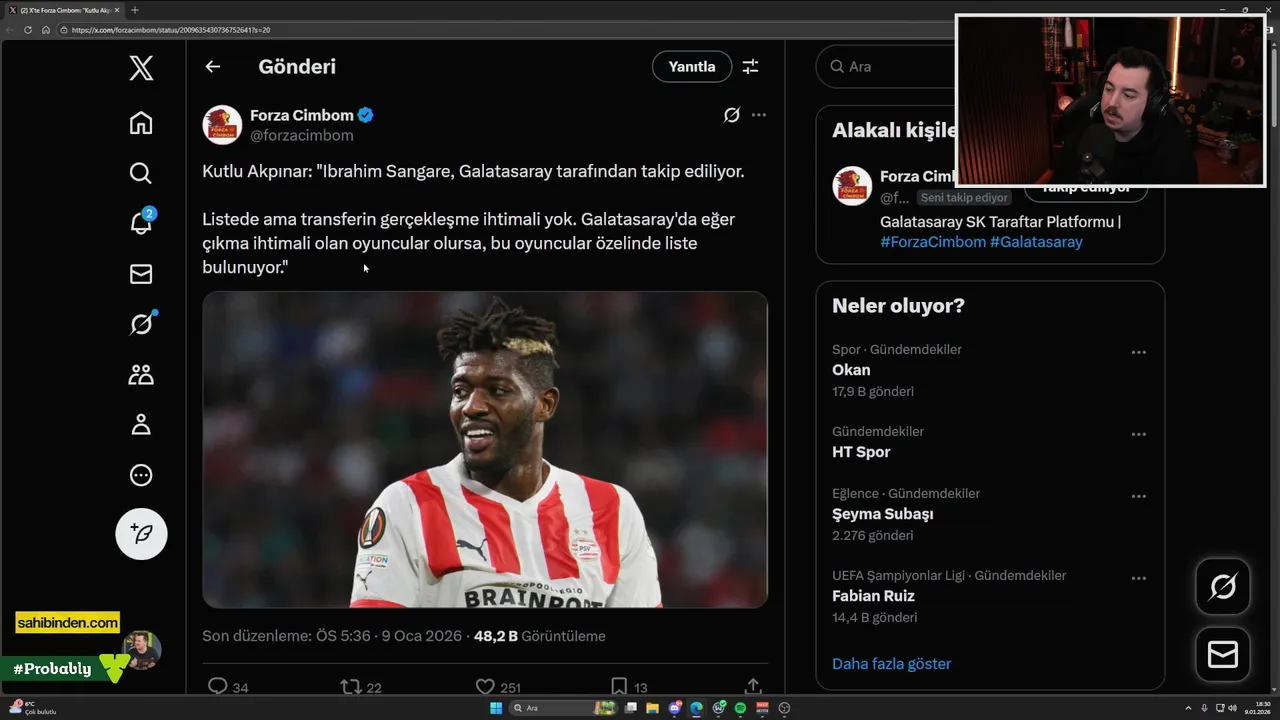Open Microsoft Edge from taskbar
This screenshot has height=720, width=1280.
696,708
